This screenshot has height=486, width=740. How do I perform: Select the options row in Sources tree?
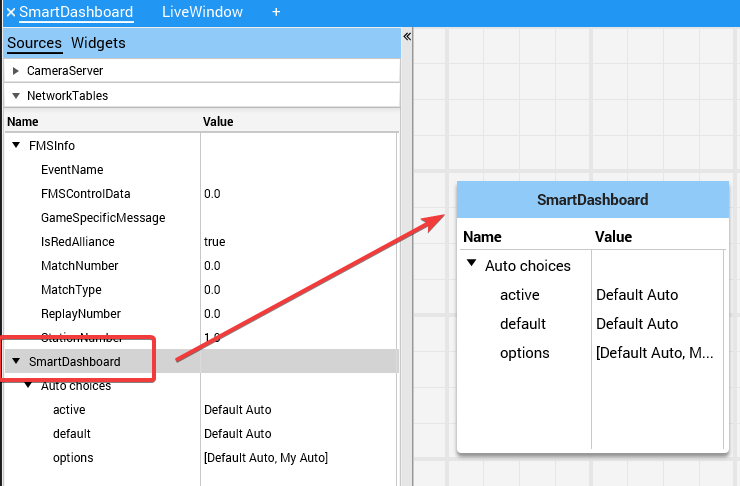(x=73, y=458)
